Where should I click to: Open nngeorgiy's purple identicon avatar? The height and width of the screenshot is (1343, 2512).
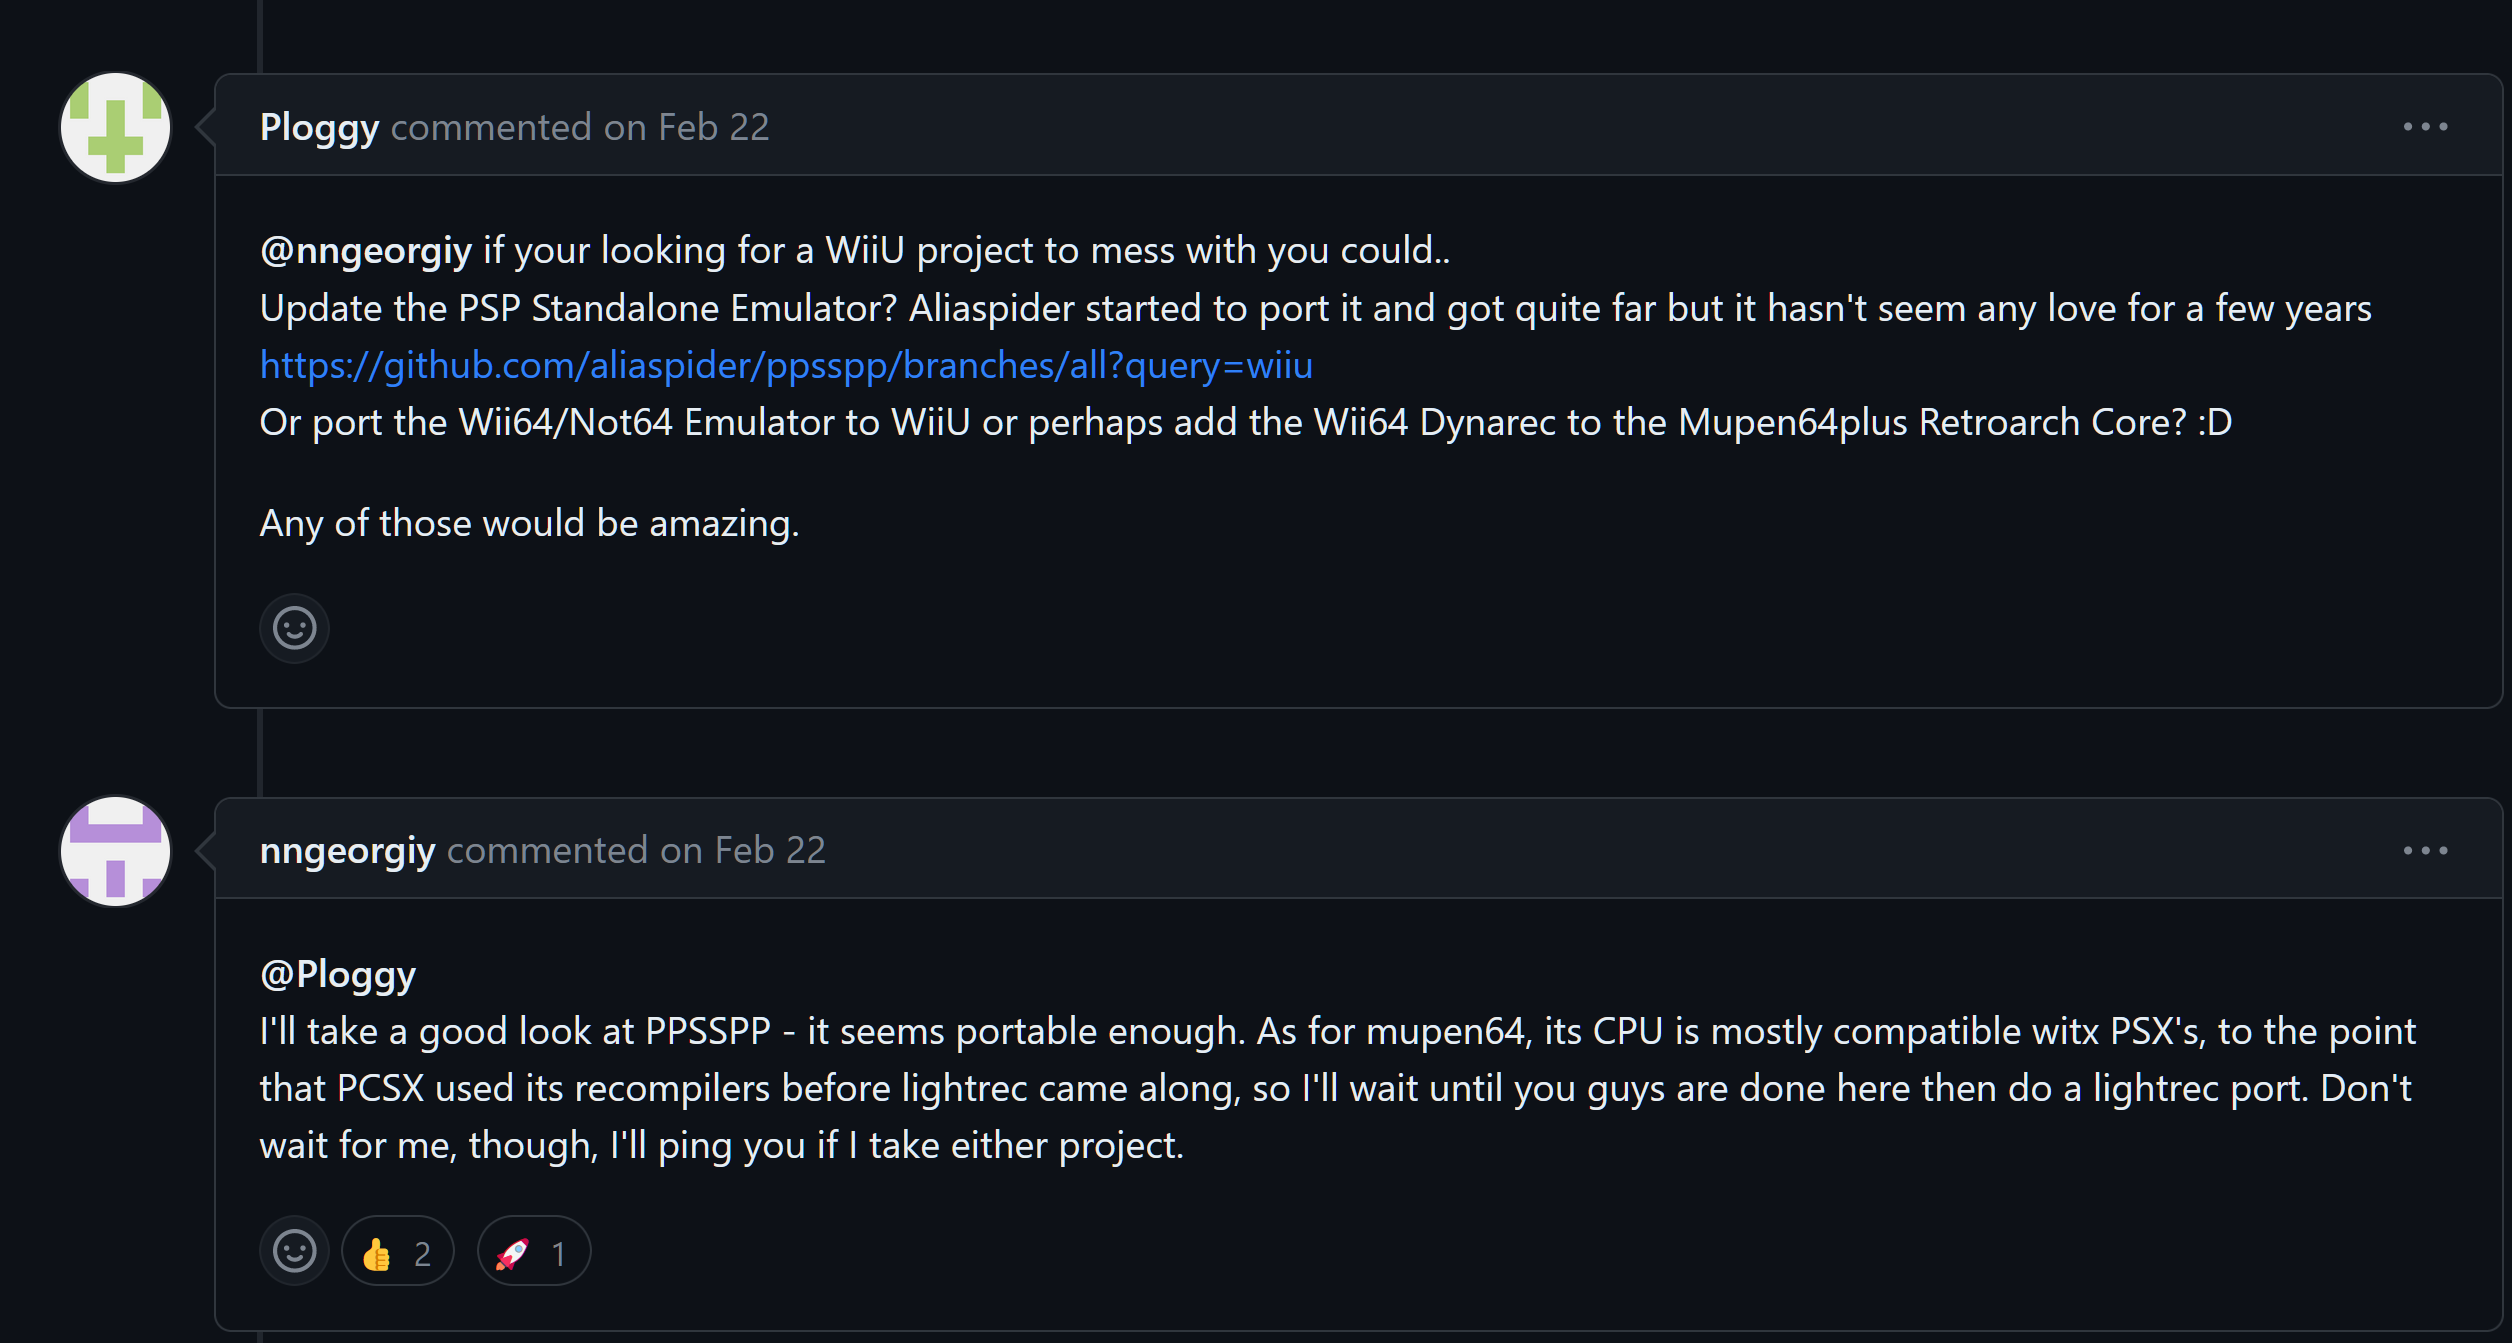point(115,851)
